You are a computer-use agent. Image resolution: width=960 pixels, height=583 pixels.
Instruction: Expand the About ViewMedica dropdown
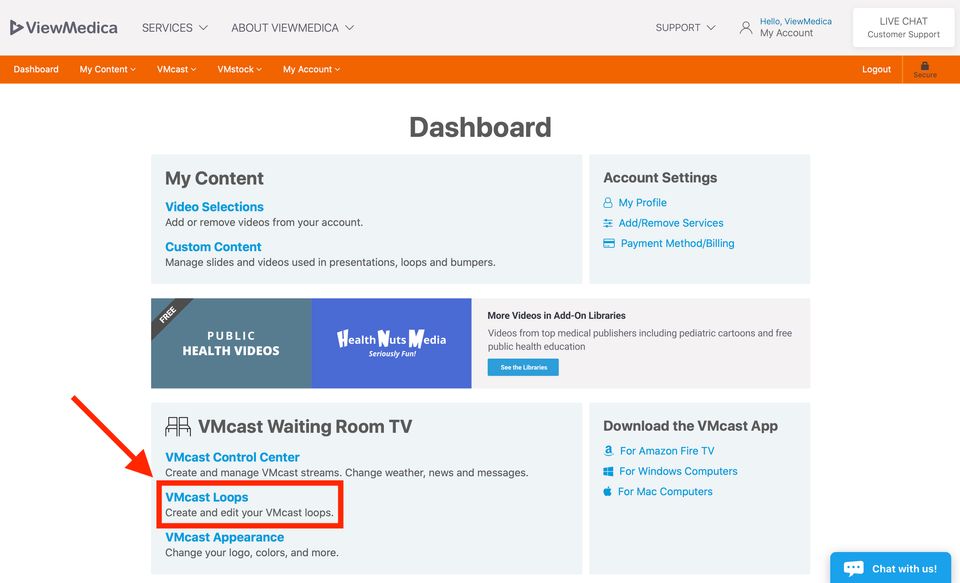292,28
